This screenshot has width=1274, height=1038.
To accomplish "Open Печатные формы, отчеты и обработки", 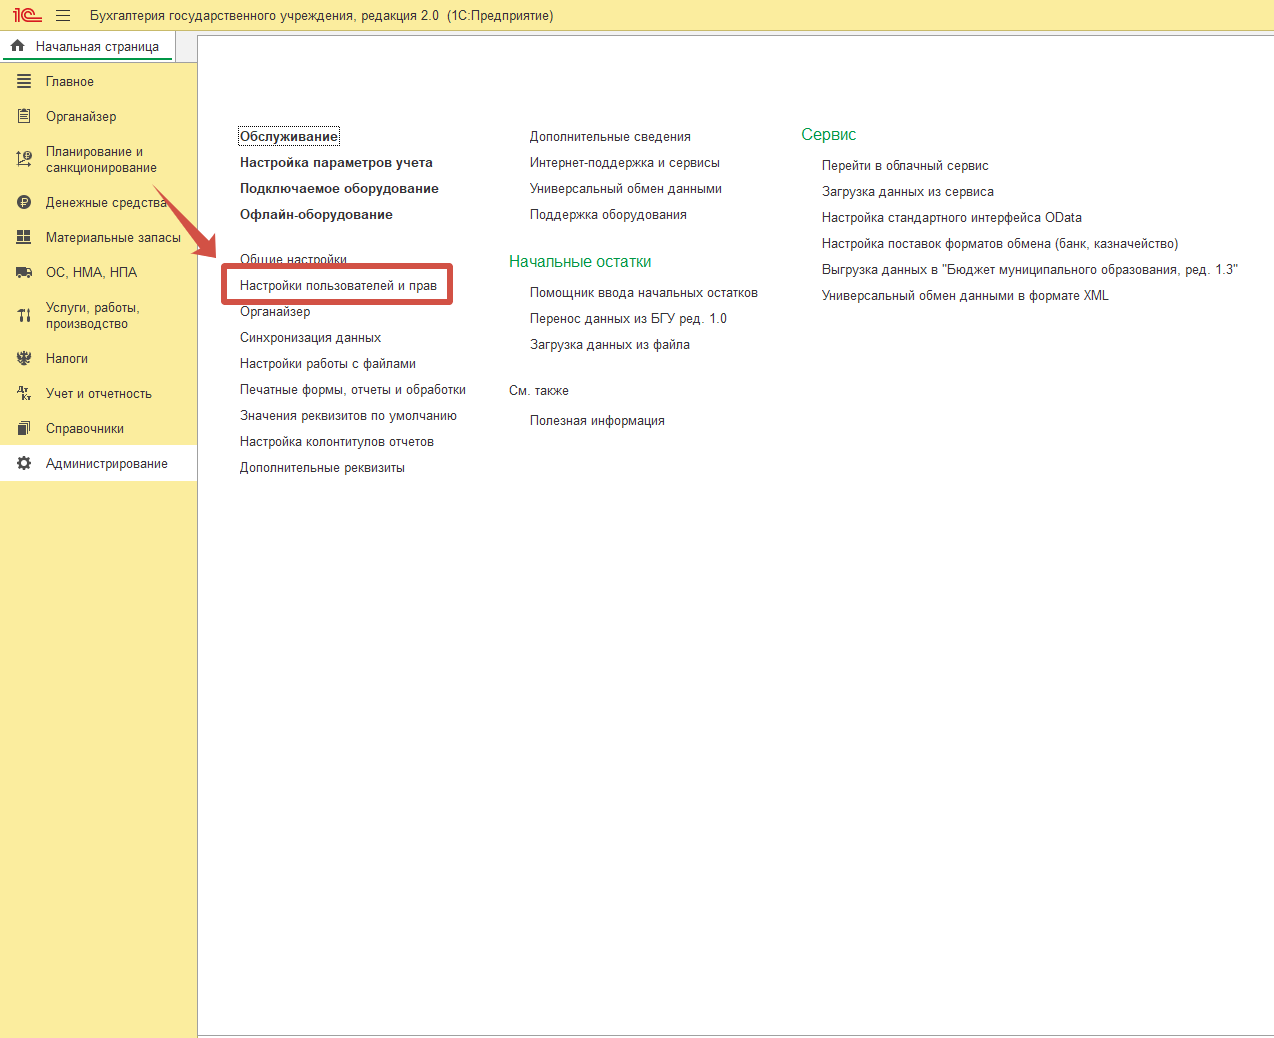I will click(353, 389).
